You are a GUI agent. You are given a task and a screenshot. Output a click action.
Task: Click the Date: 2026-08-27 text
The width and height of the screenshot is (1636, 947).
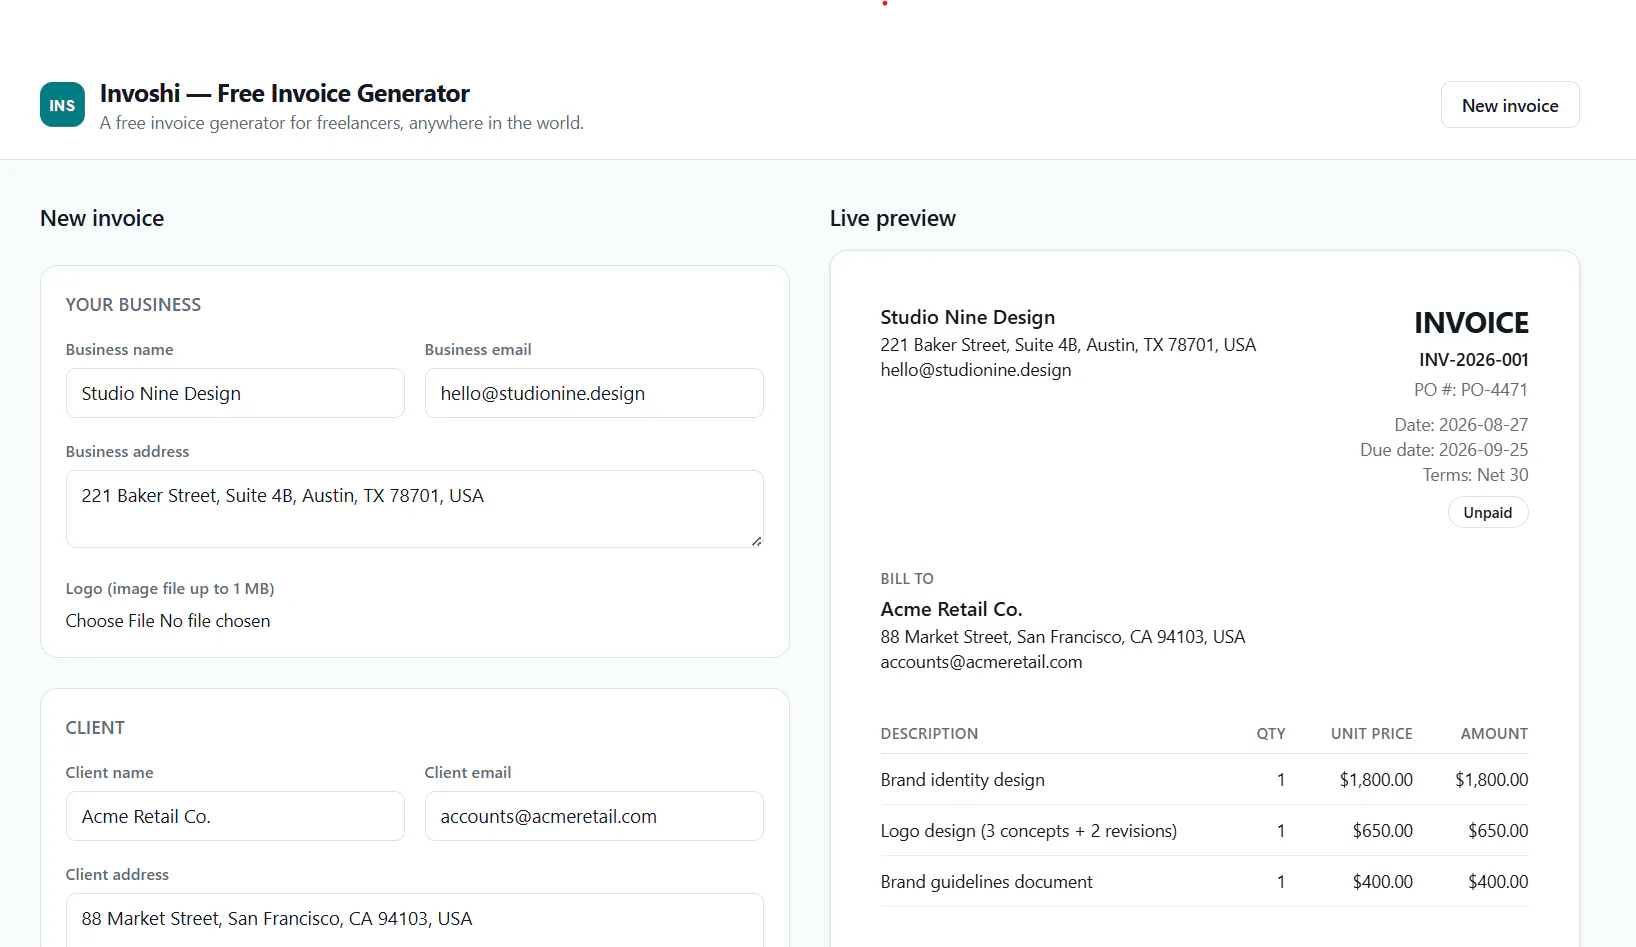click(x=1461, y=425)
